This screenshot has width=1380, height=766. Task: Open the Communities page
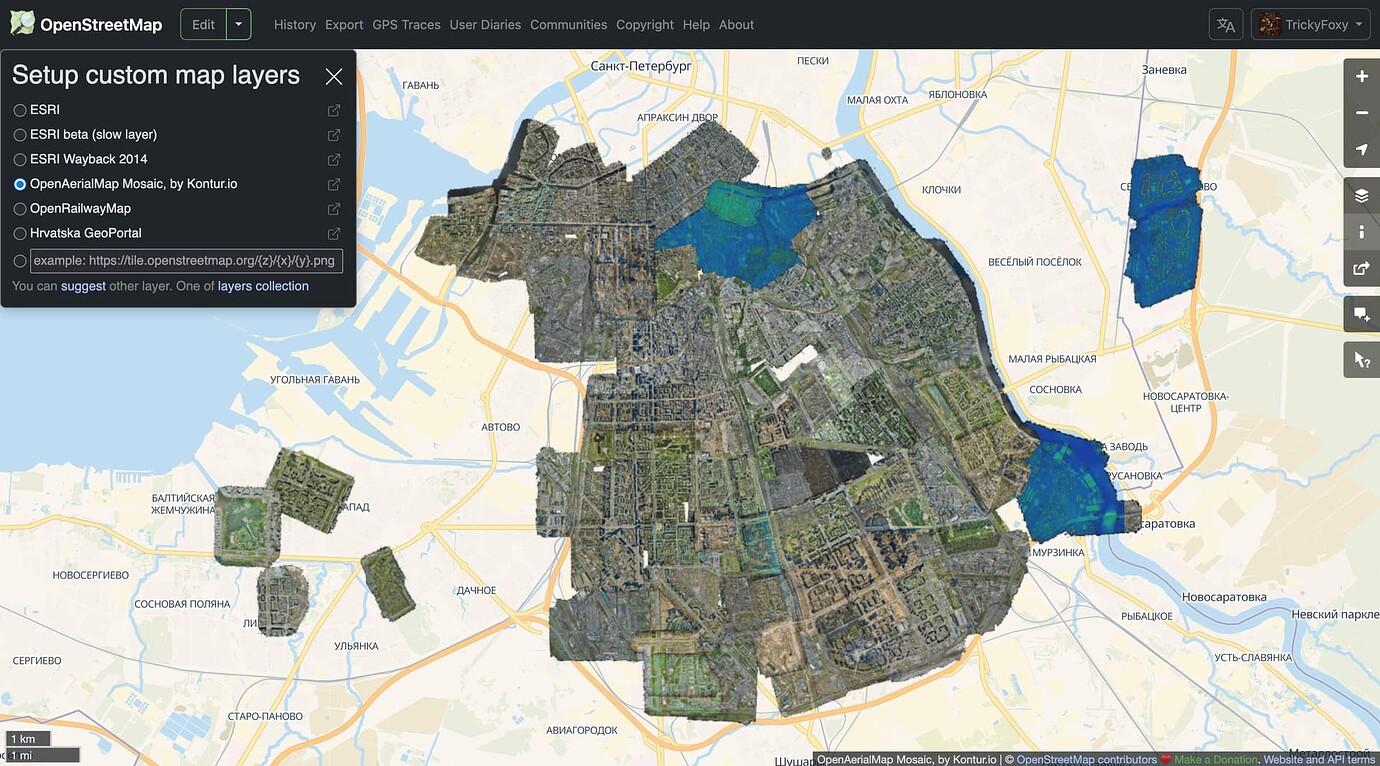568,24
